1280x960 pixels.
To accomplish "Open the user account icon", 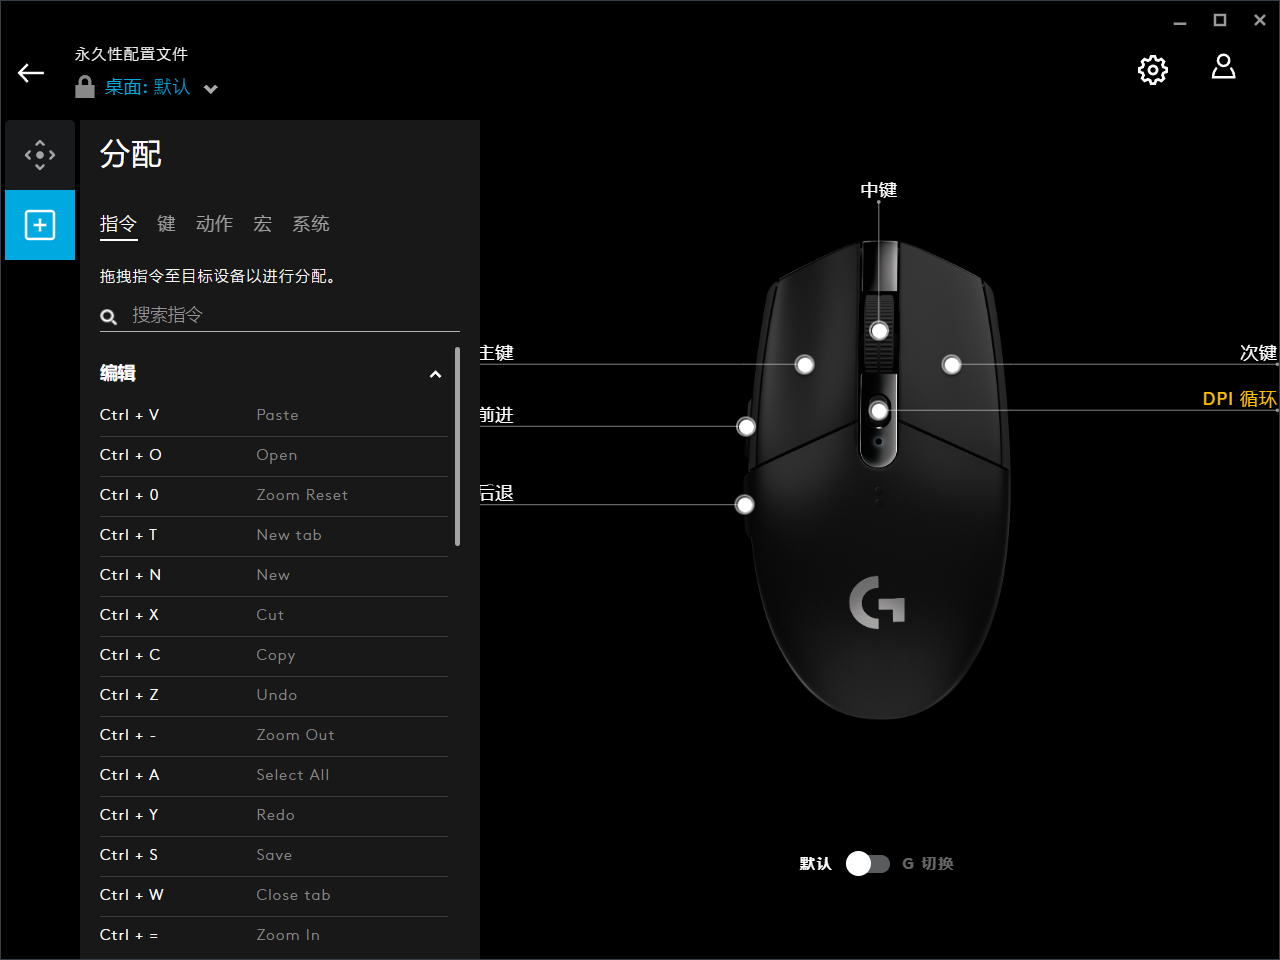I will tap(1223, 67).
